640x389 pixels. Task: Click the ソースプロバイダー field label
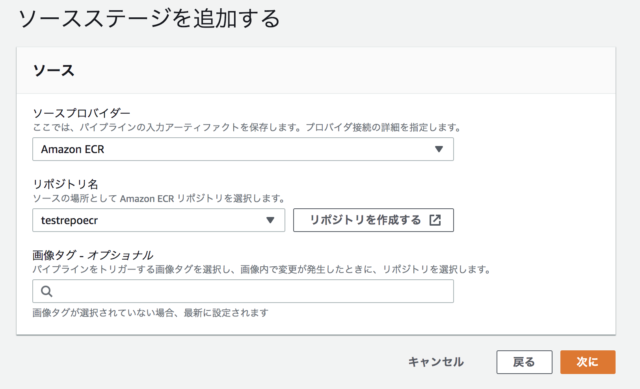(82, 113)
